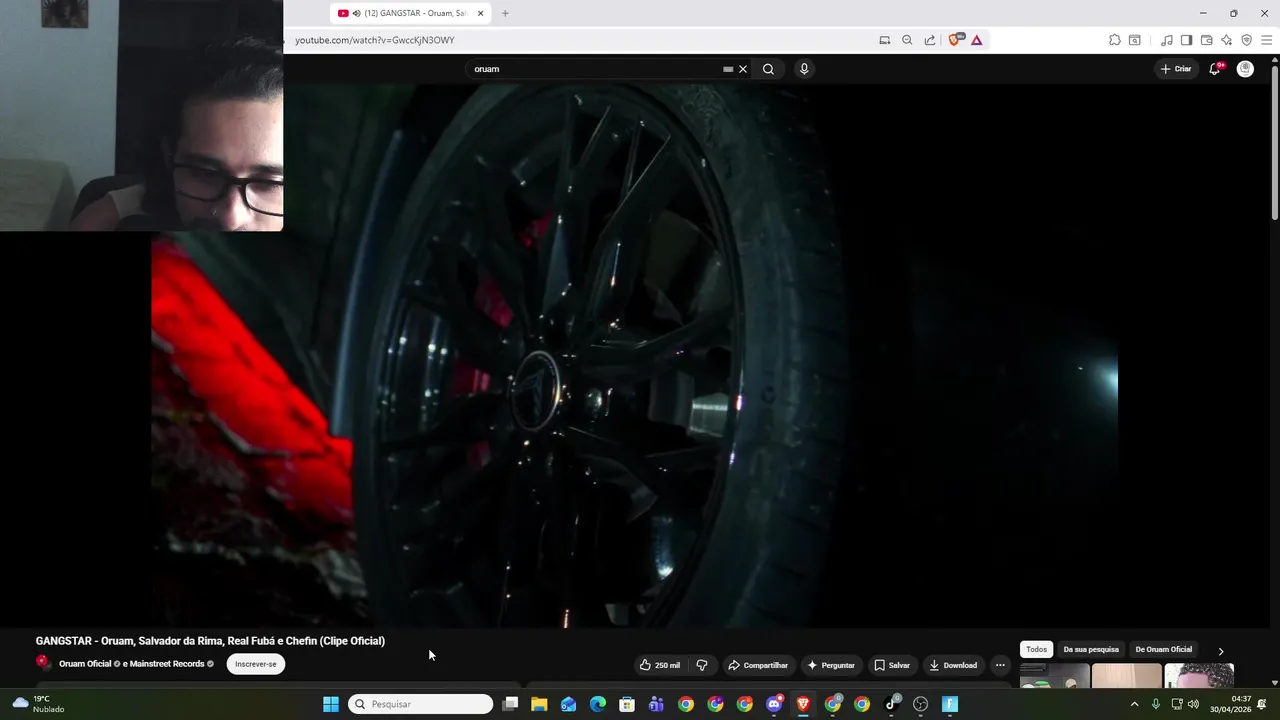Click the GANGSTAR video title text
The image size is (1280, 720).
click(210, 641)
